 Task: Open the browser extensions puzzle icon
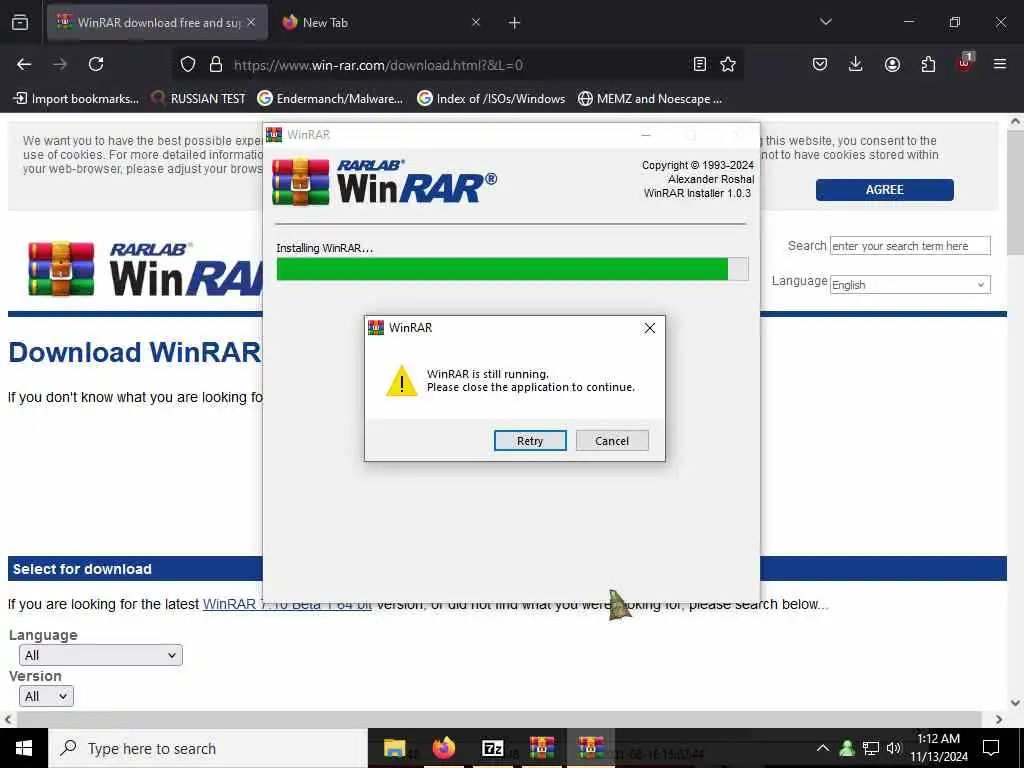(928, 64)
